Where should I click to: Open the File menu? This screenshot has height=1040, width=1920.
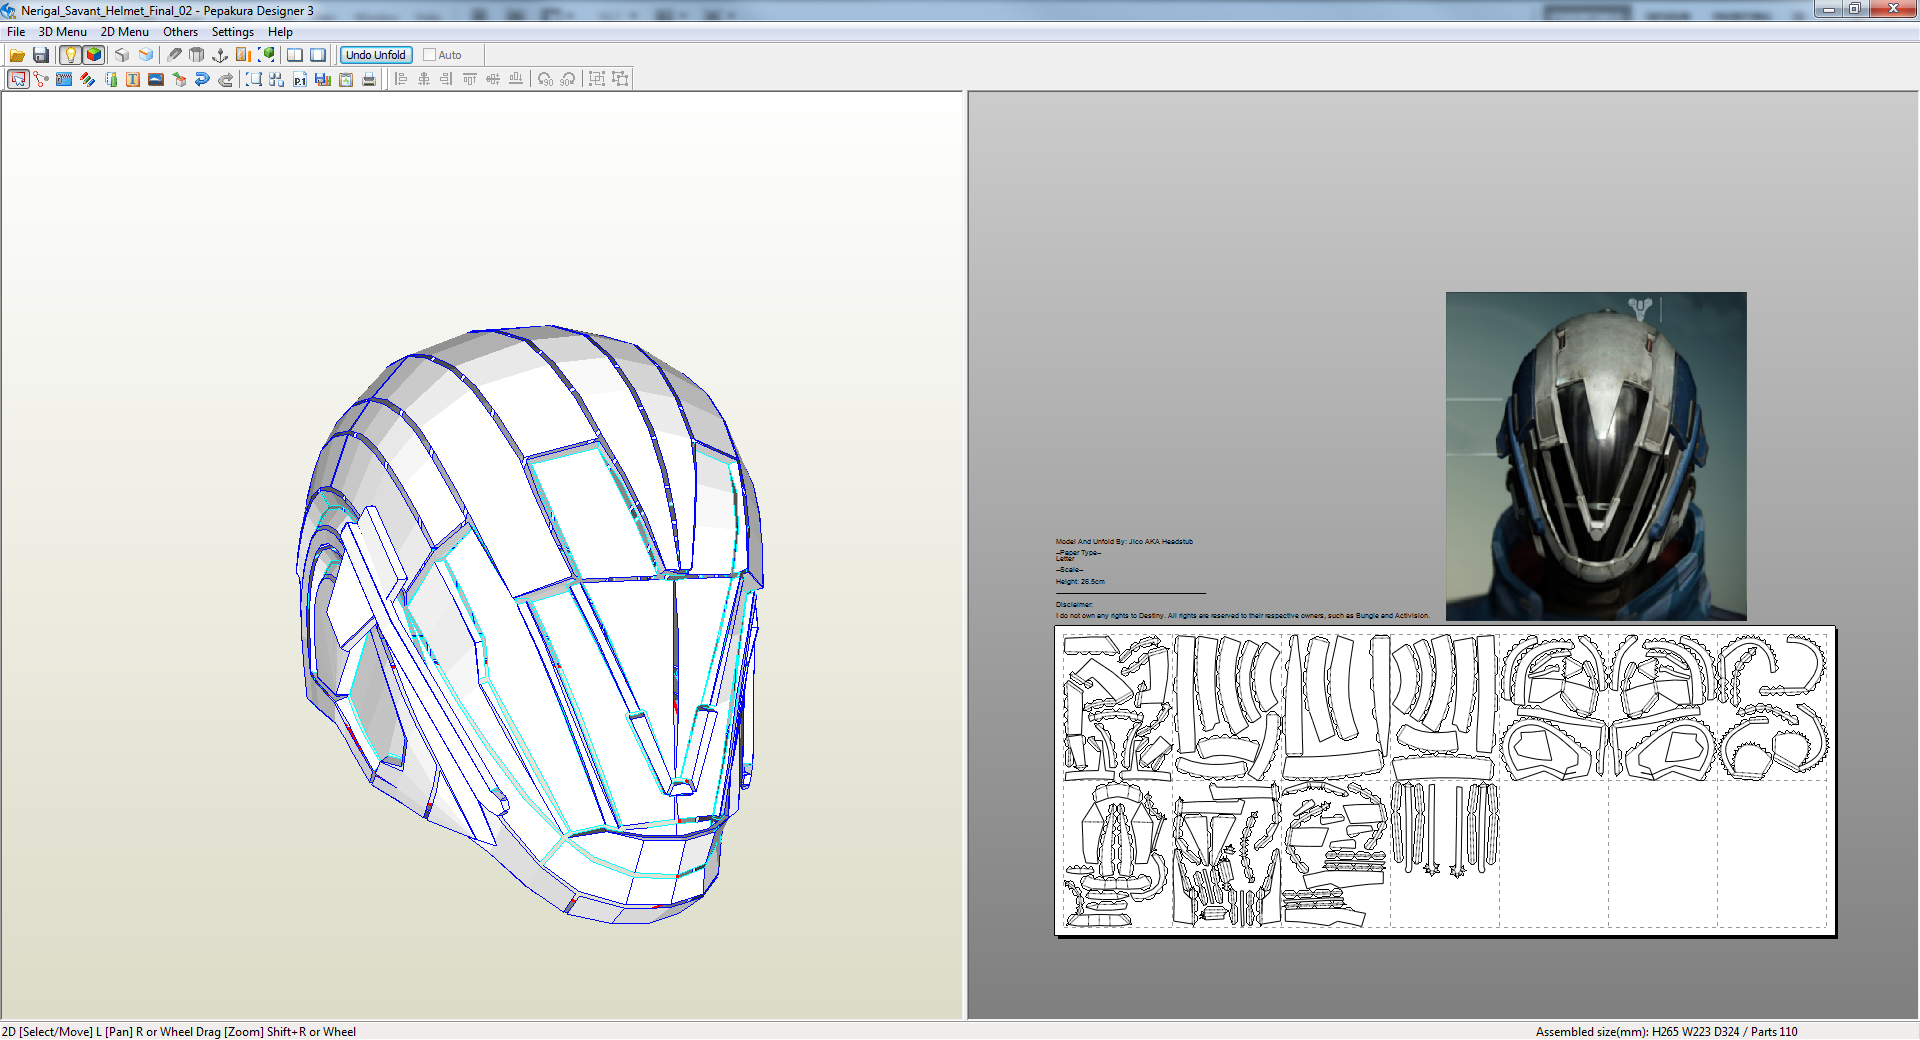(16, 32)
